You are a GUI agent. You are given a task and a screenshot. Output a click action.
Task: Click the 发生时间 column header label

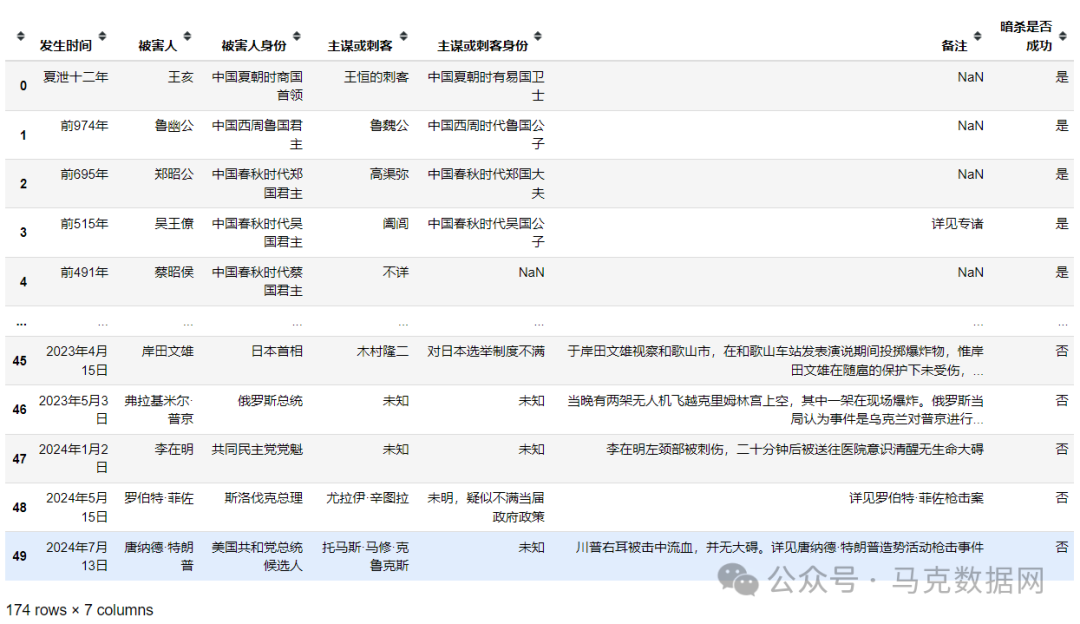click(66, 44)
